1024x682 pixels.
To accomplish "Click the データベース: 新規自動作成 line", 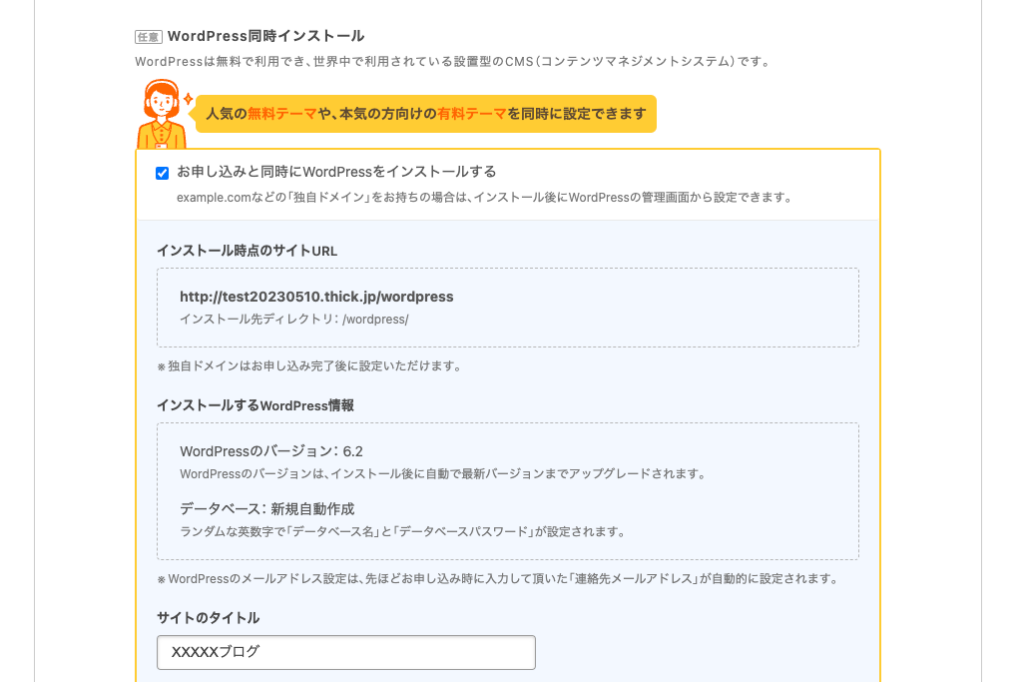I will tap(267, 509).
